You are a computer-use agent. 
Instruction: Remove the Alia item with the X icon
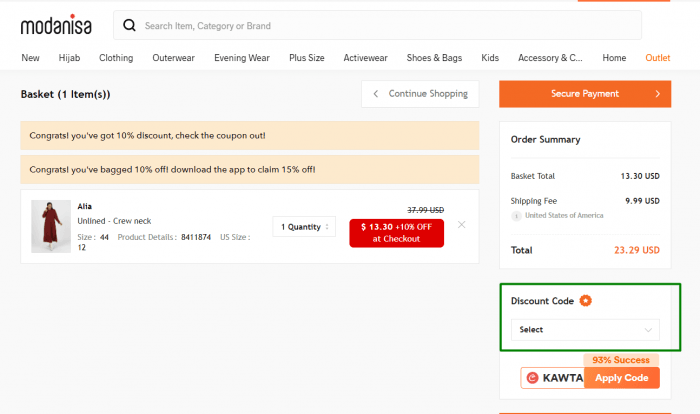(x=462, y=225)
